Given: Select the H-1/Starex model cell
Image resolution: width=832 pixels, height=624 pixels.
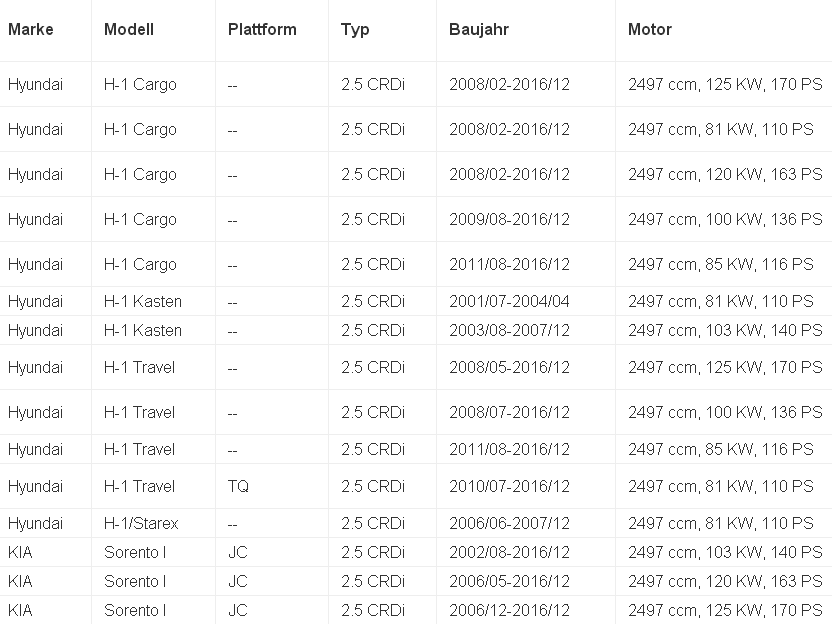Looking at the screenshot, I should 141,524.
